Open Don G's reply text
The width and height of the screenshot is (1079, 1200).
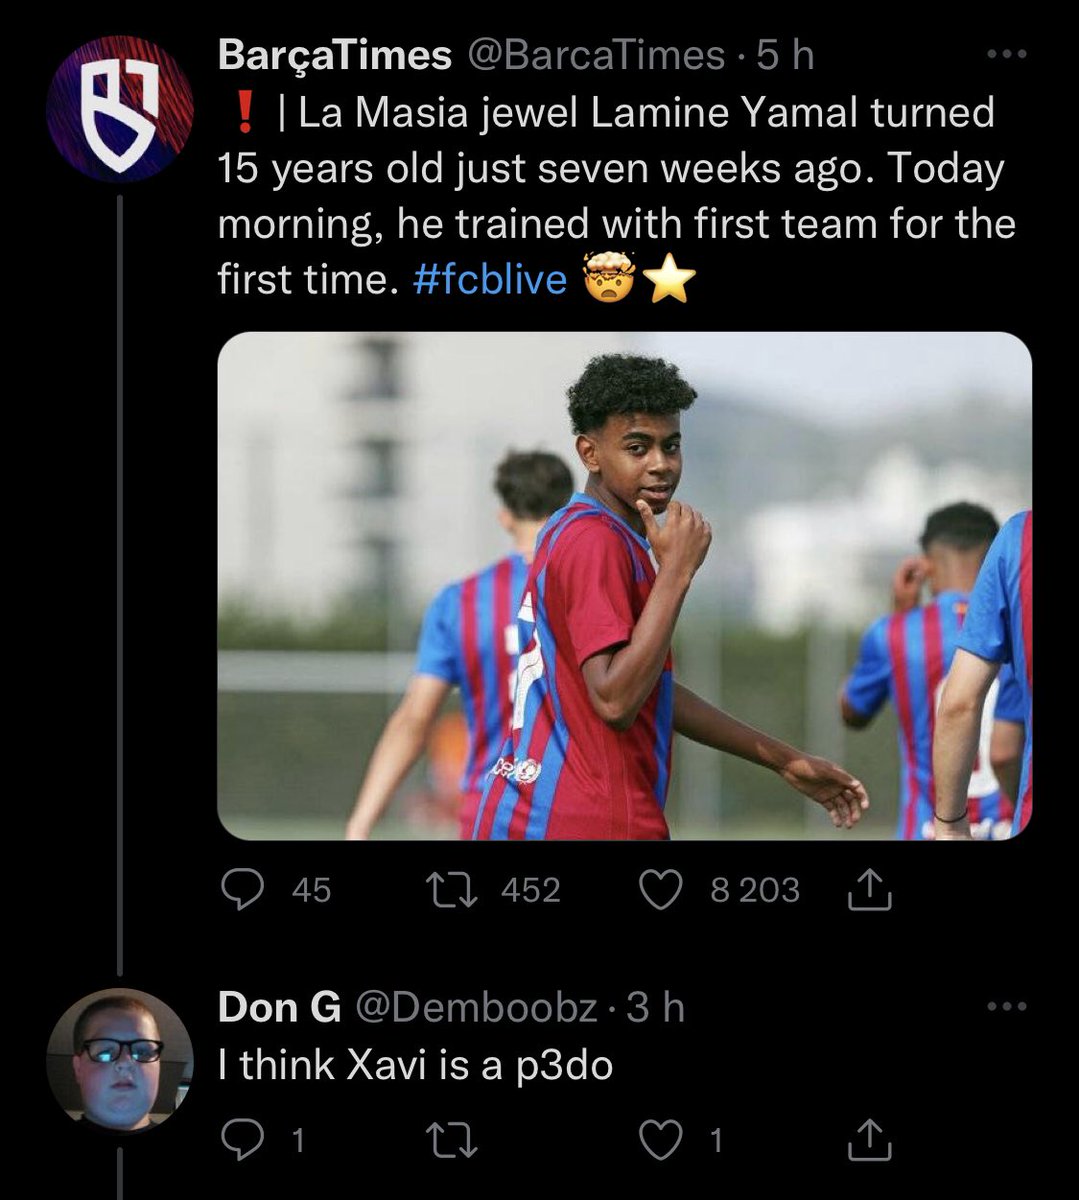[415, 1065]
